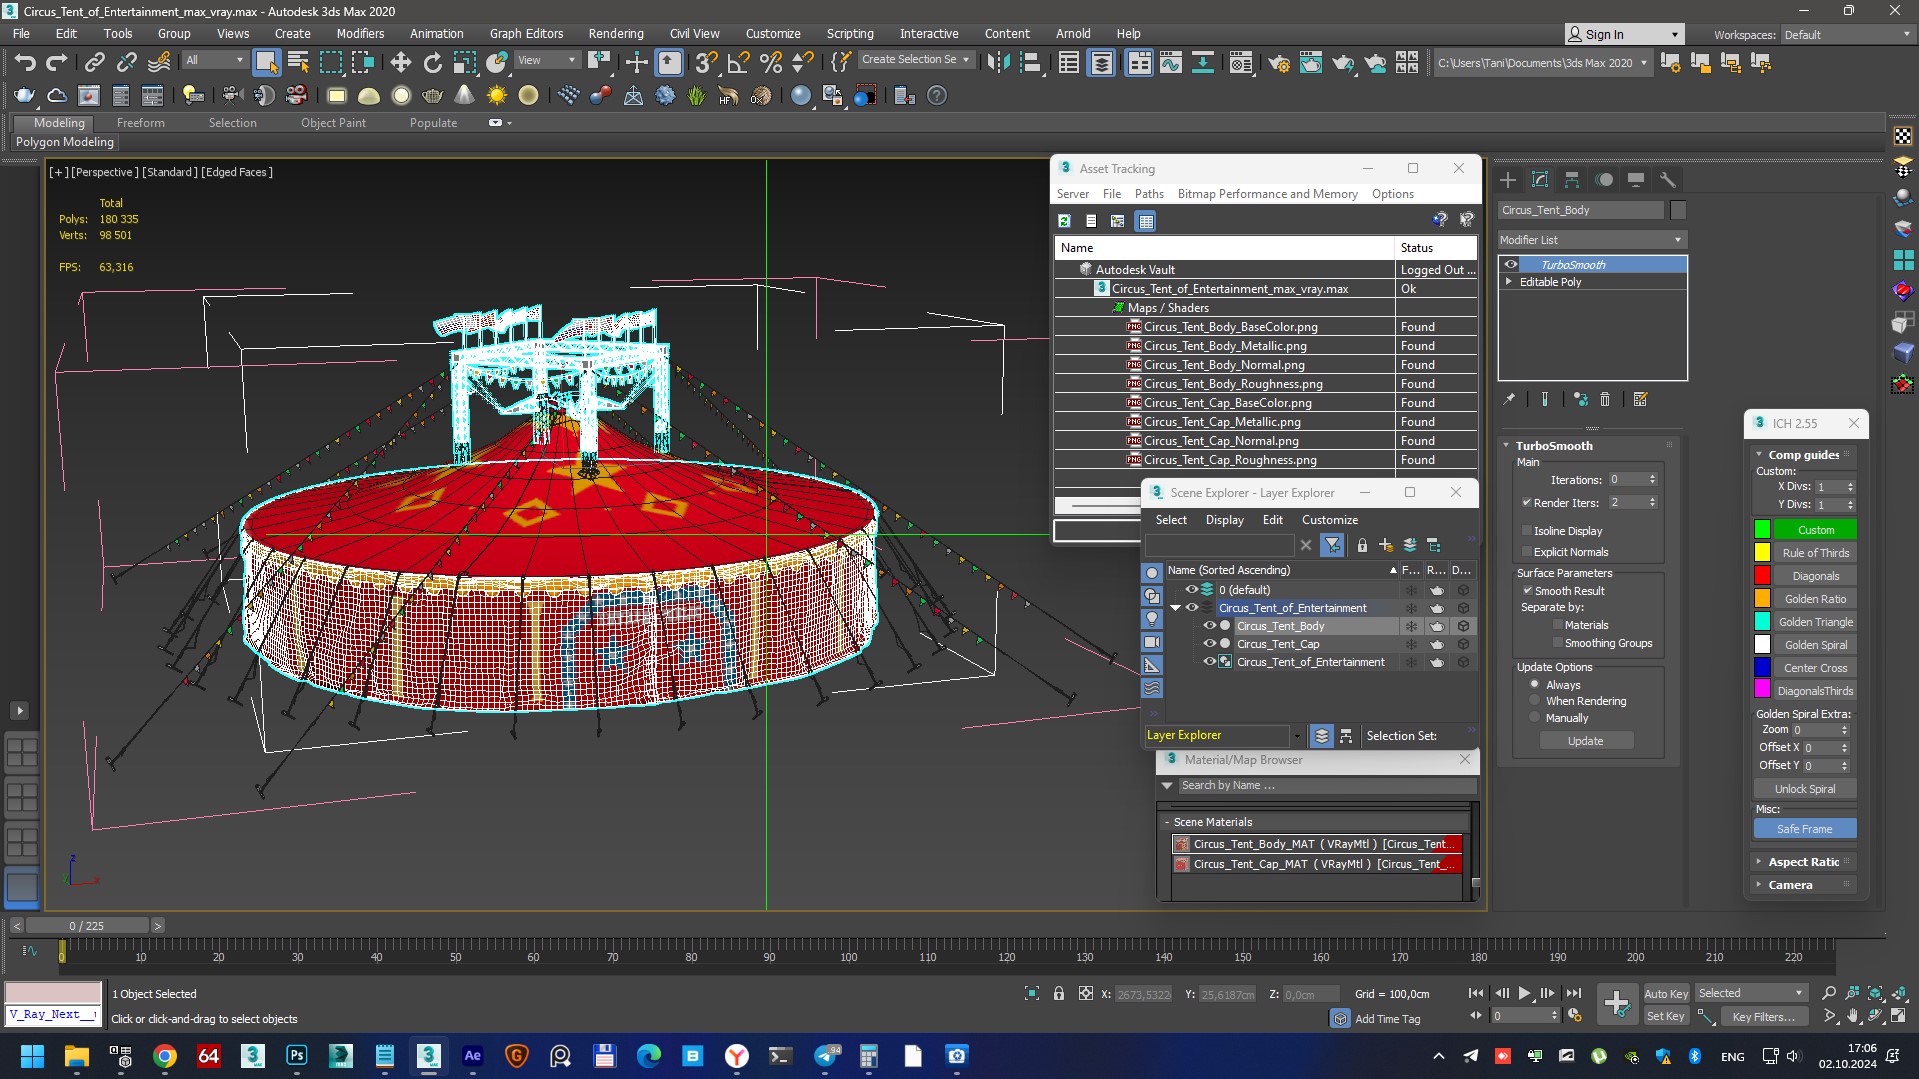Click the Undo arrow icon

pos(25,63)
